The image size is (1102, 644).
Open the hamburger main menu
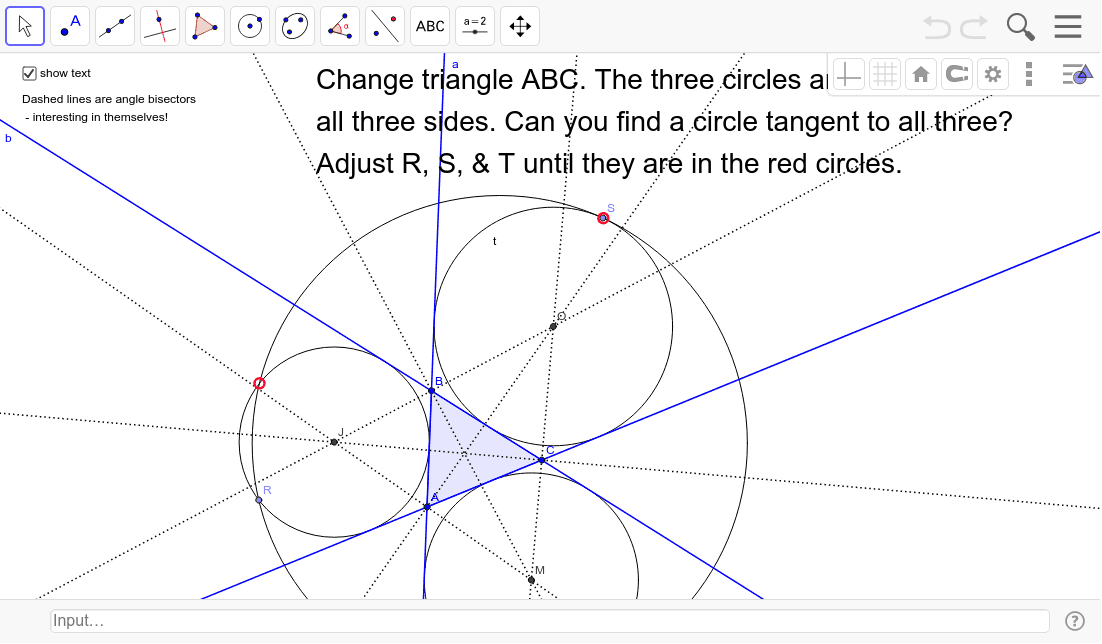1068,27
